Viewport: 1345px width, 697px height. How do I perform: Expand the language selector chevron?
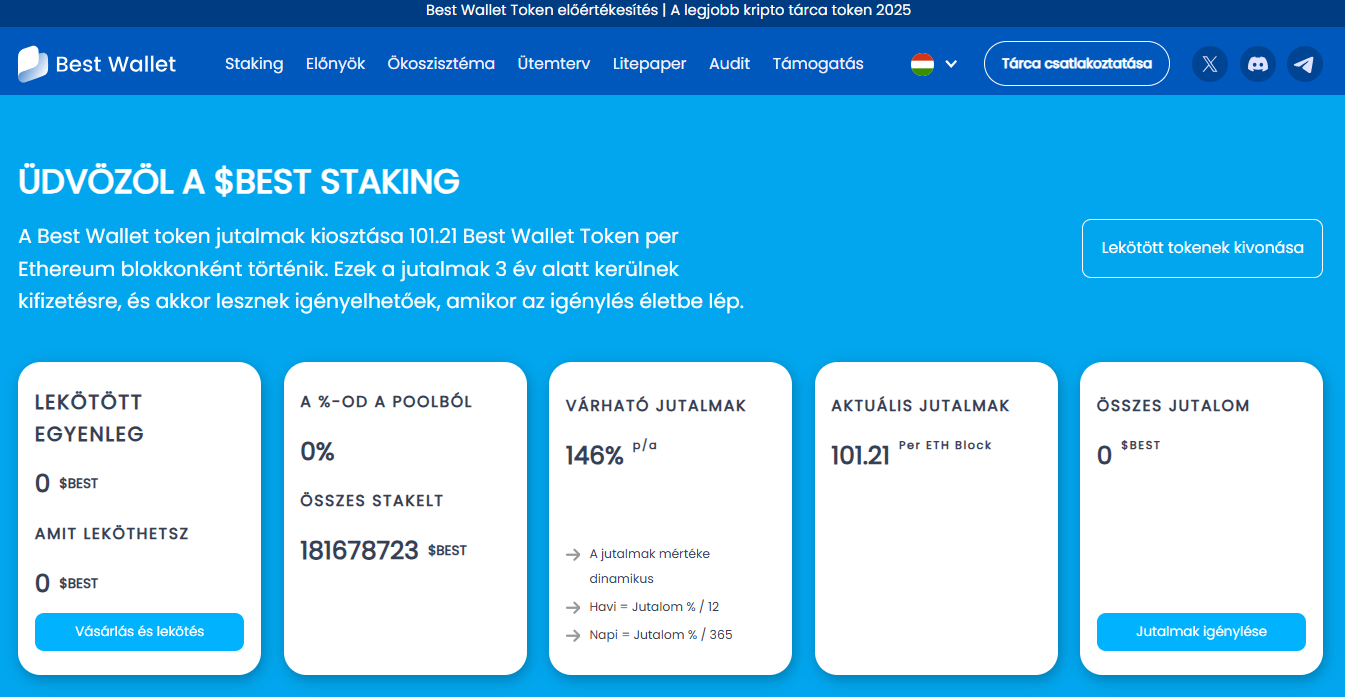pyautogui.click(x=951, y=64)
